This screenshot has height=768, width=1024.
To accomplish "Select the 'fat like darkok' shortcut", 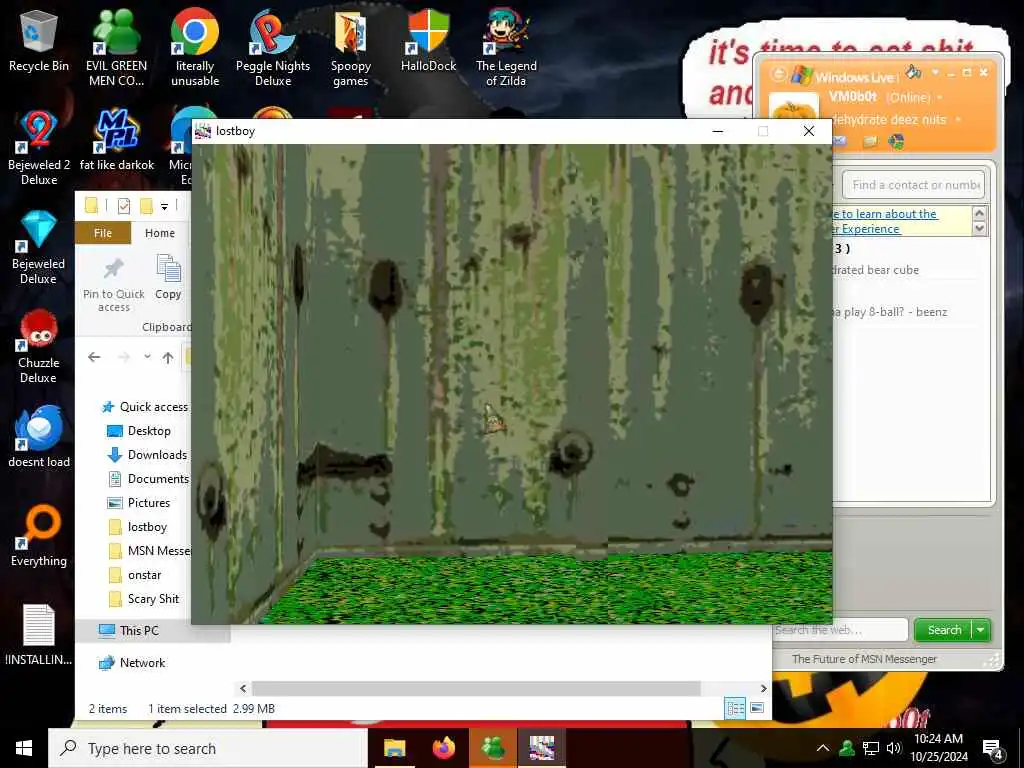I will tap(116, 140).
